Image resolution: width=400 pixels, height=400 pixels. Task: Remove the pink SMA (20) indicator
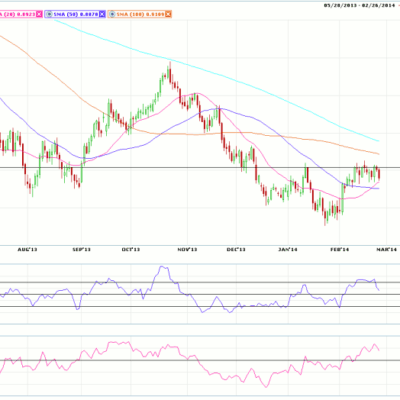[x=39, y=14]
